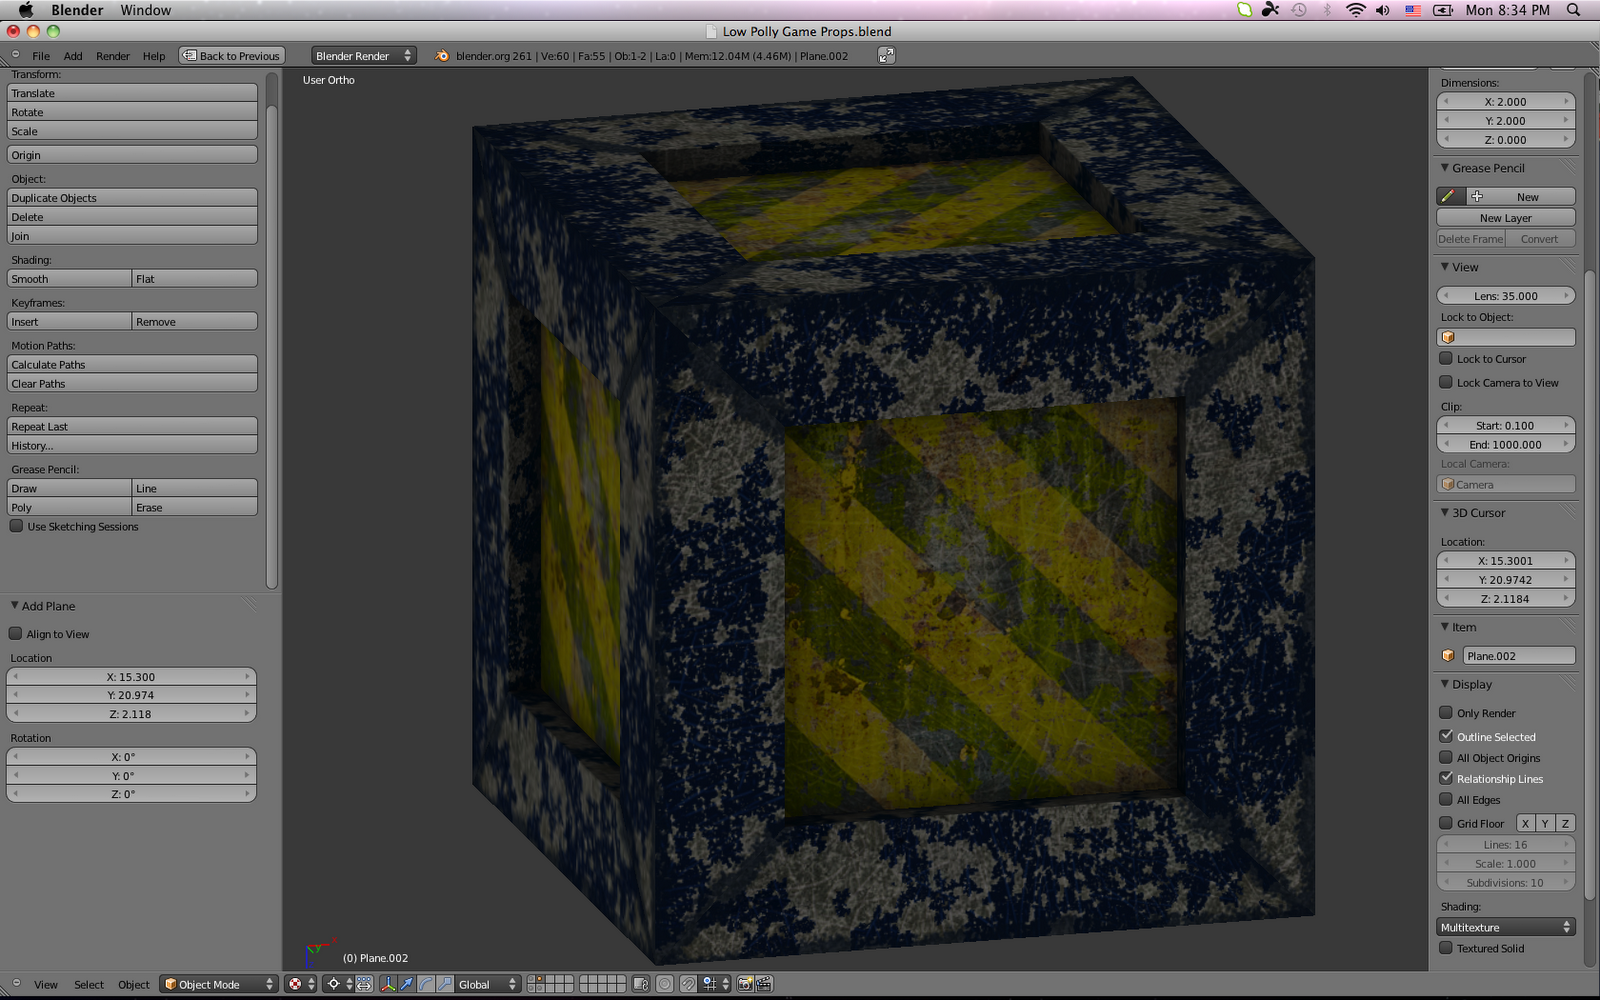This screenshot has width=1600, height=1000.
Task: Open the proportional editing icon
Action: pos(664,984)
